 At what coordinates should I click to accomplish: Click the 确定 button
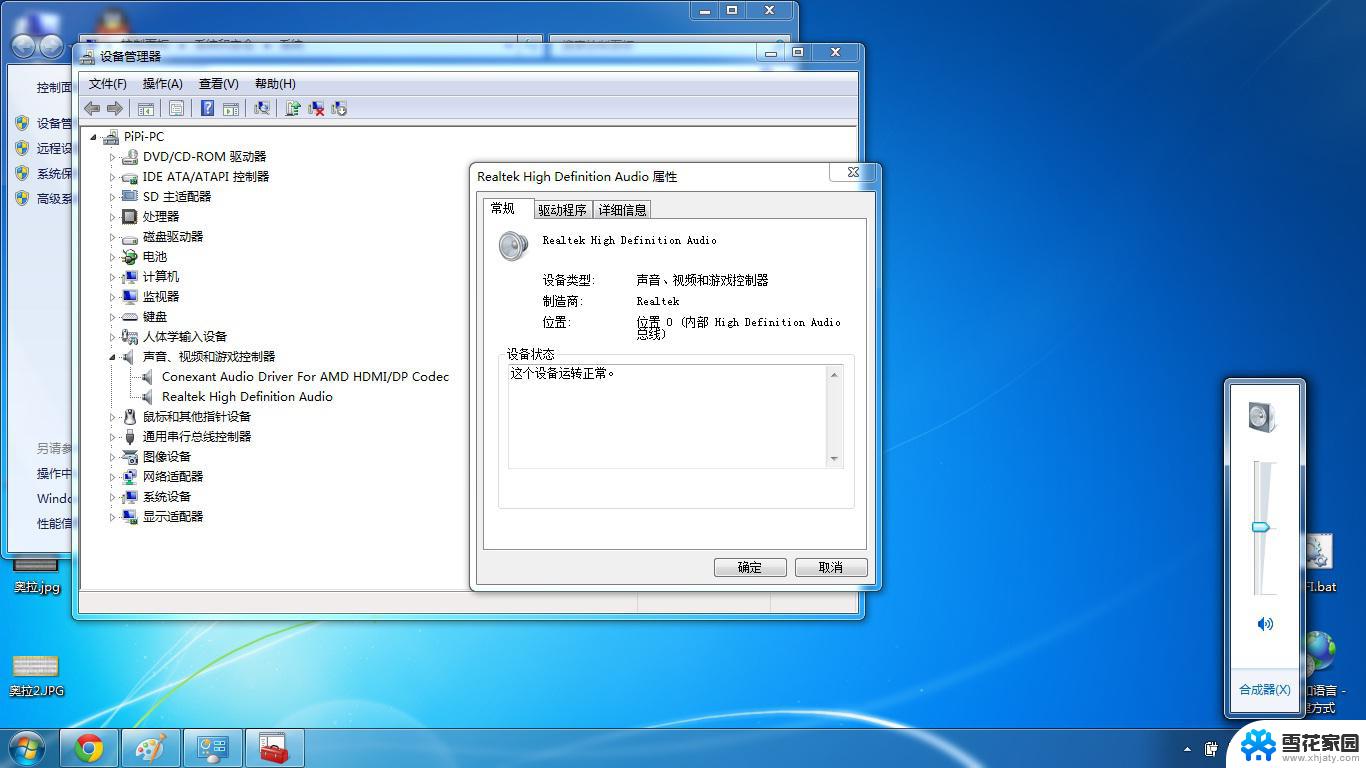[x=750, y=567]
